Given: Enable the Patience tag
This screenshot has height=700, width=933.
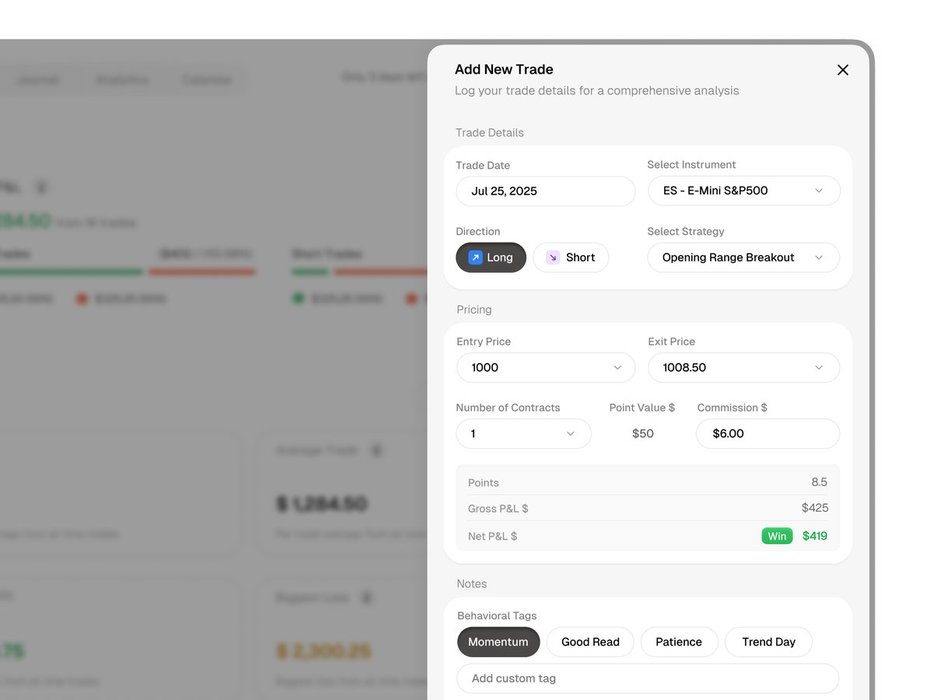Looking at the screenshot, I should click(679, 642).
